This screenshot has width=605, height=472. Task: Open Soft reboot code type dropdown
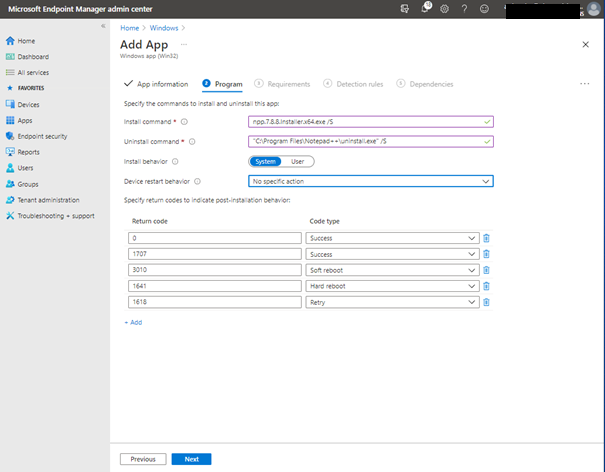tap(392, 270)
